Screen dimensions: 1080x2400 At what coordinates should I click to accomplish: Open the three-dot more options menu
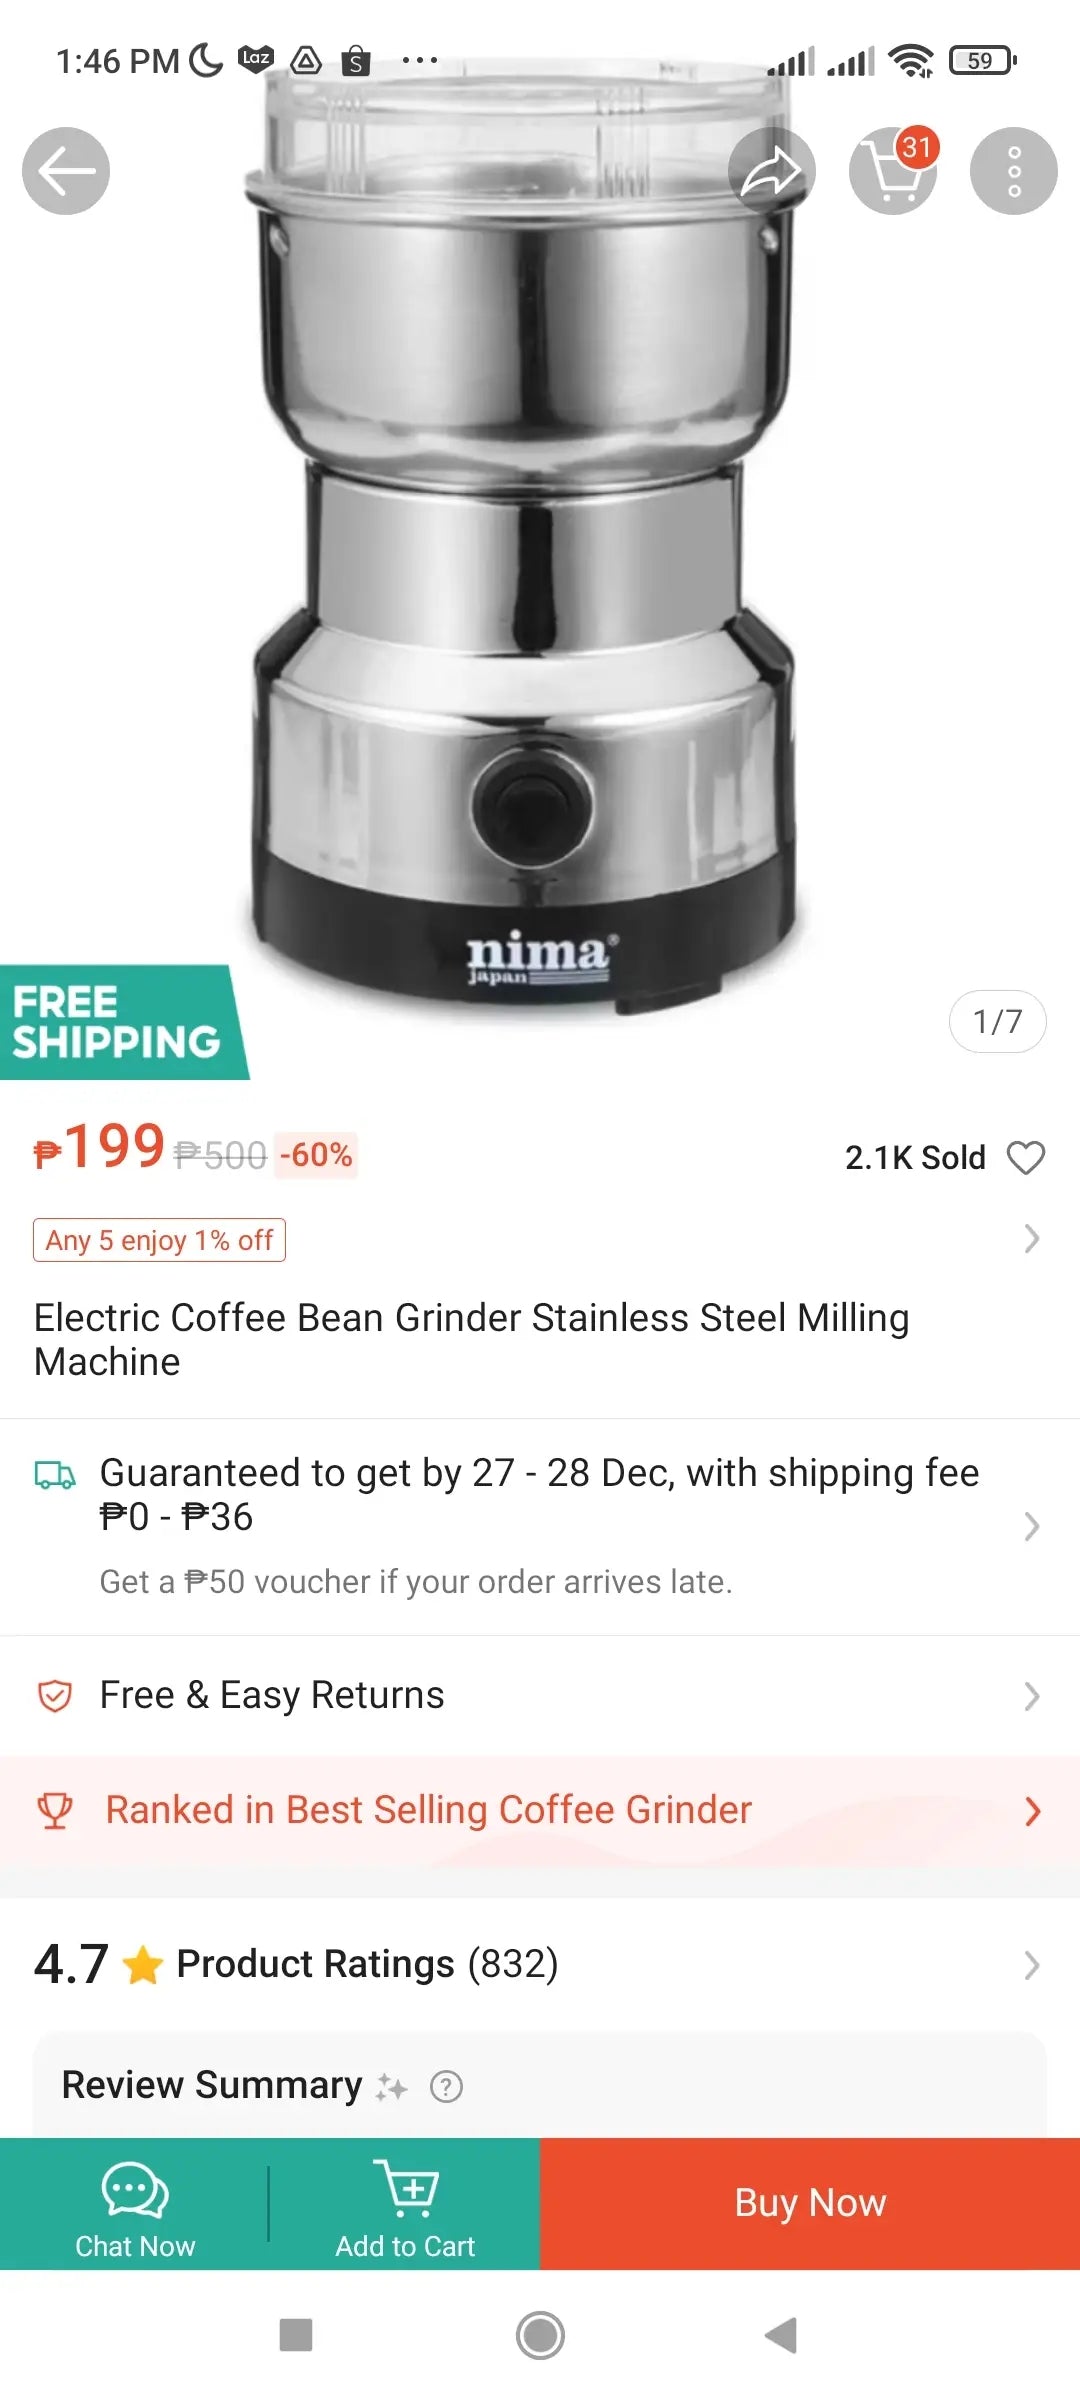click(1013, 171)
